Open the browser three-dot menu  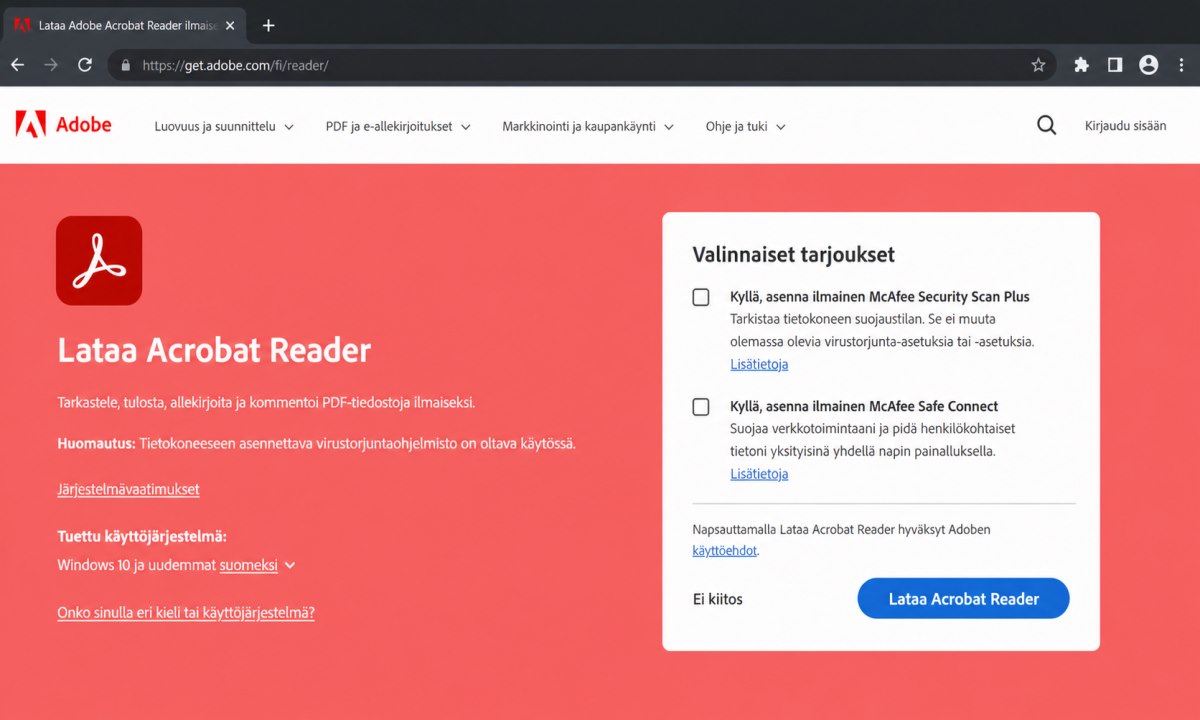pyautogui.click(x=1182, y=65)
